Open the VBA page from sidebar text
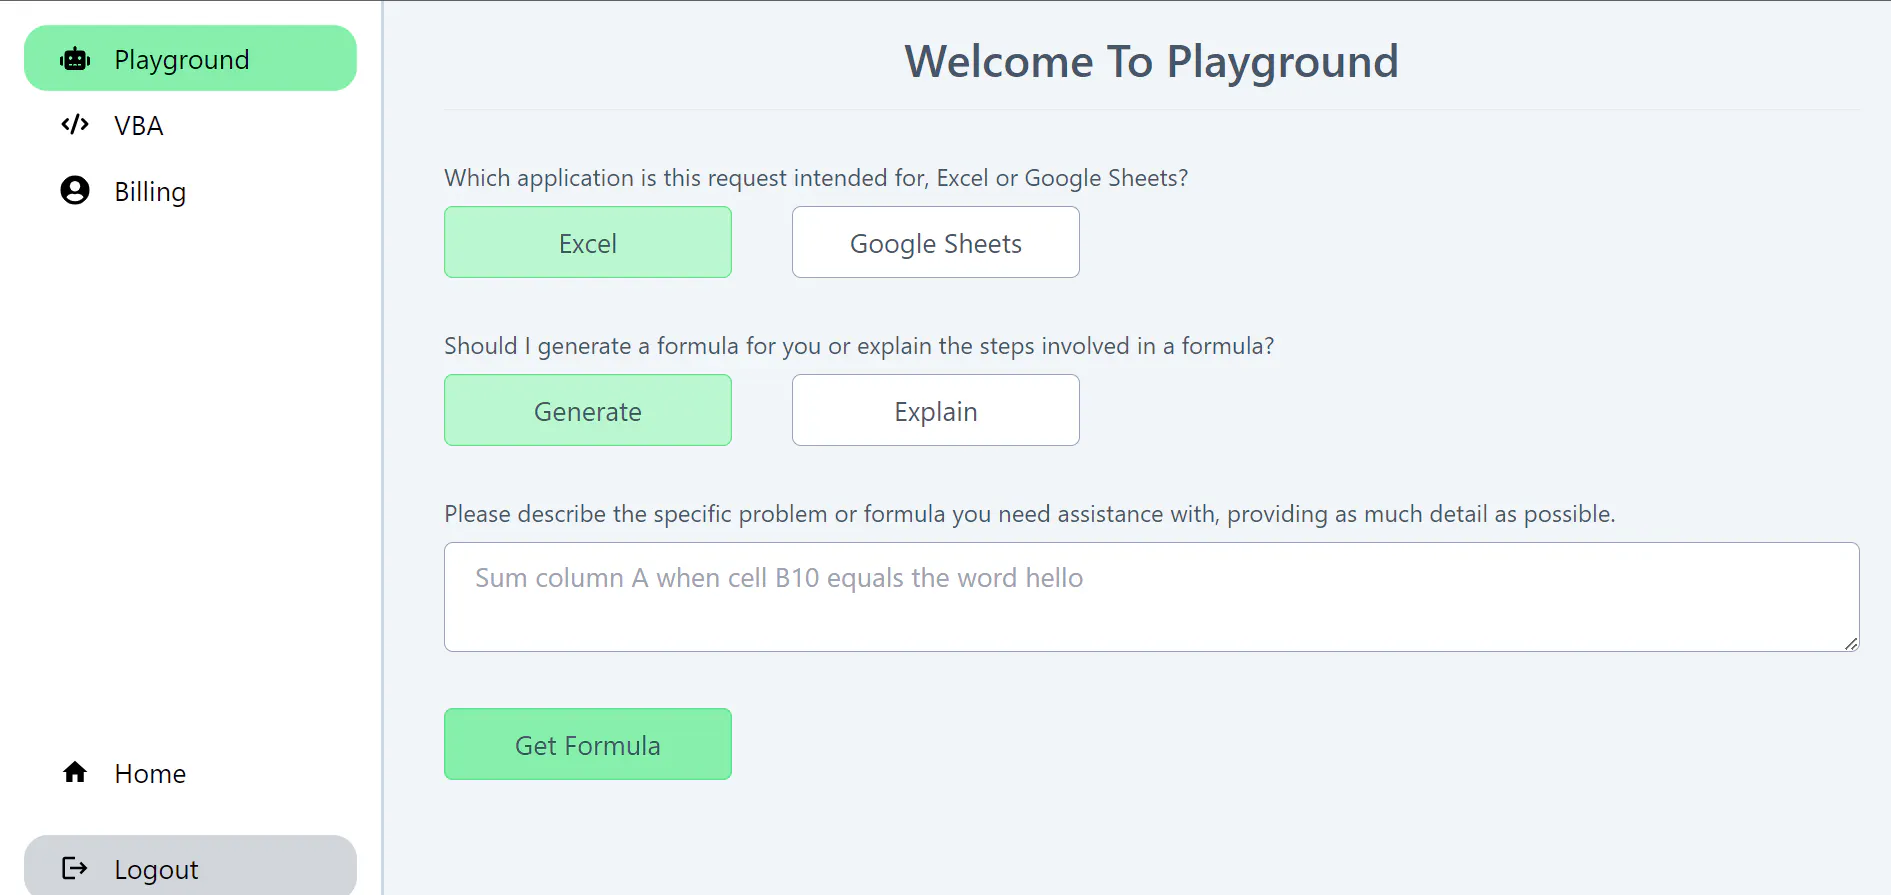Viewport: 1891px width, 895px height. (x=139, y=126)
